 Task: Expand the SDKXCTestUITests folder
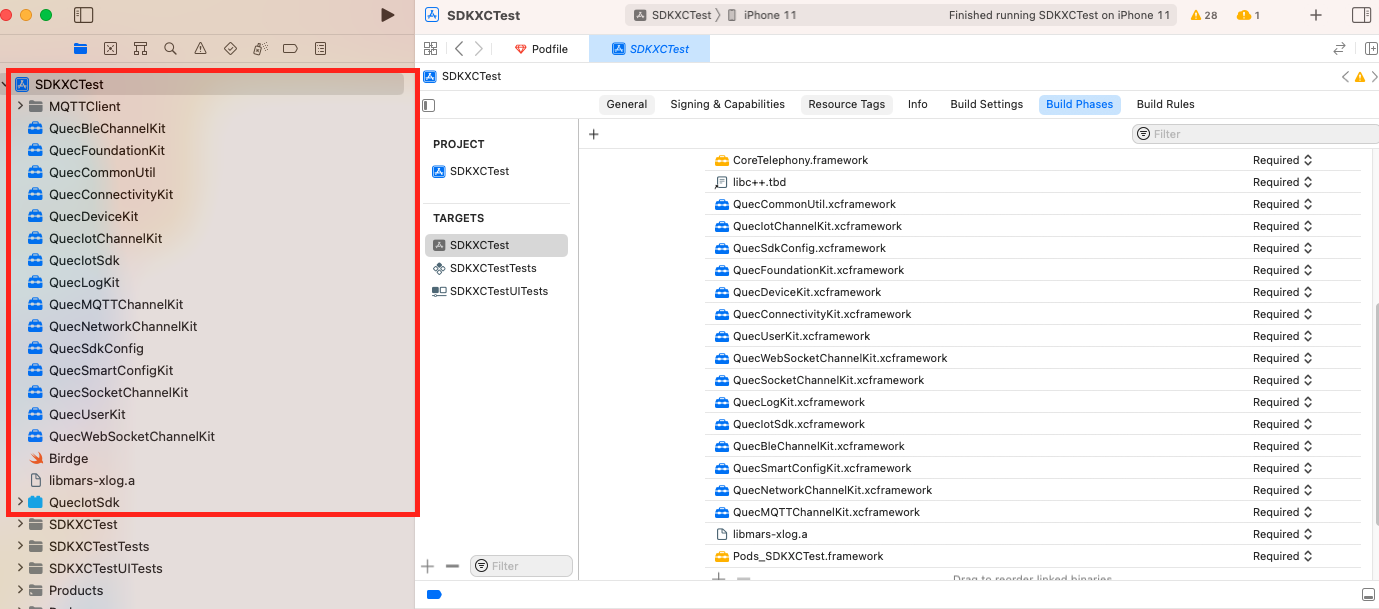20,568
